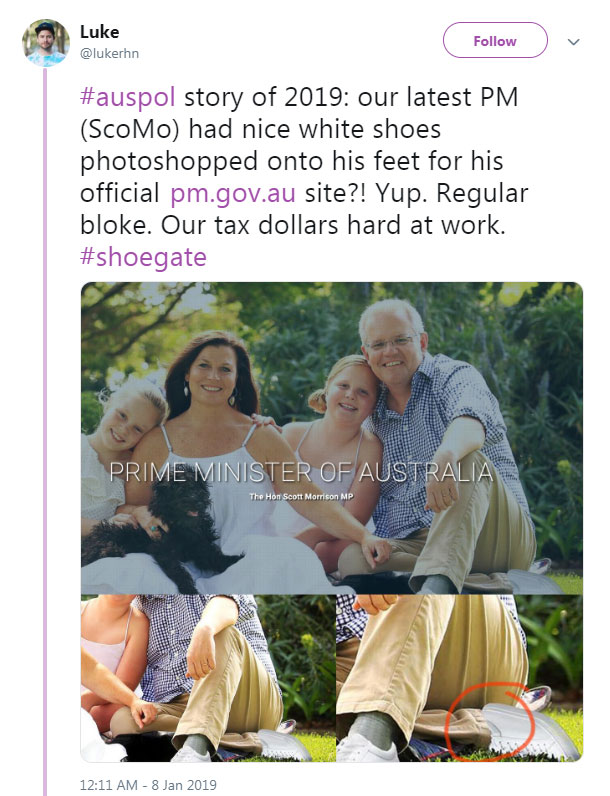The image size is (610, 796).
Task: Click the purple thread line below avatar
Action: click(45, 432)
